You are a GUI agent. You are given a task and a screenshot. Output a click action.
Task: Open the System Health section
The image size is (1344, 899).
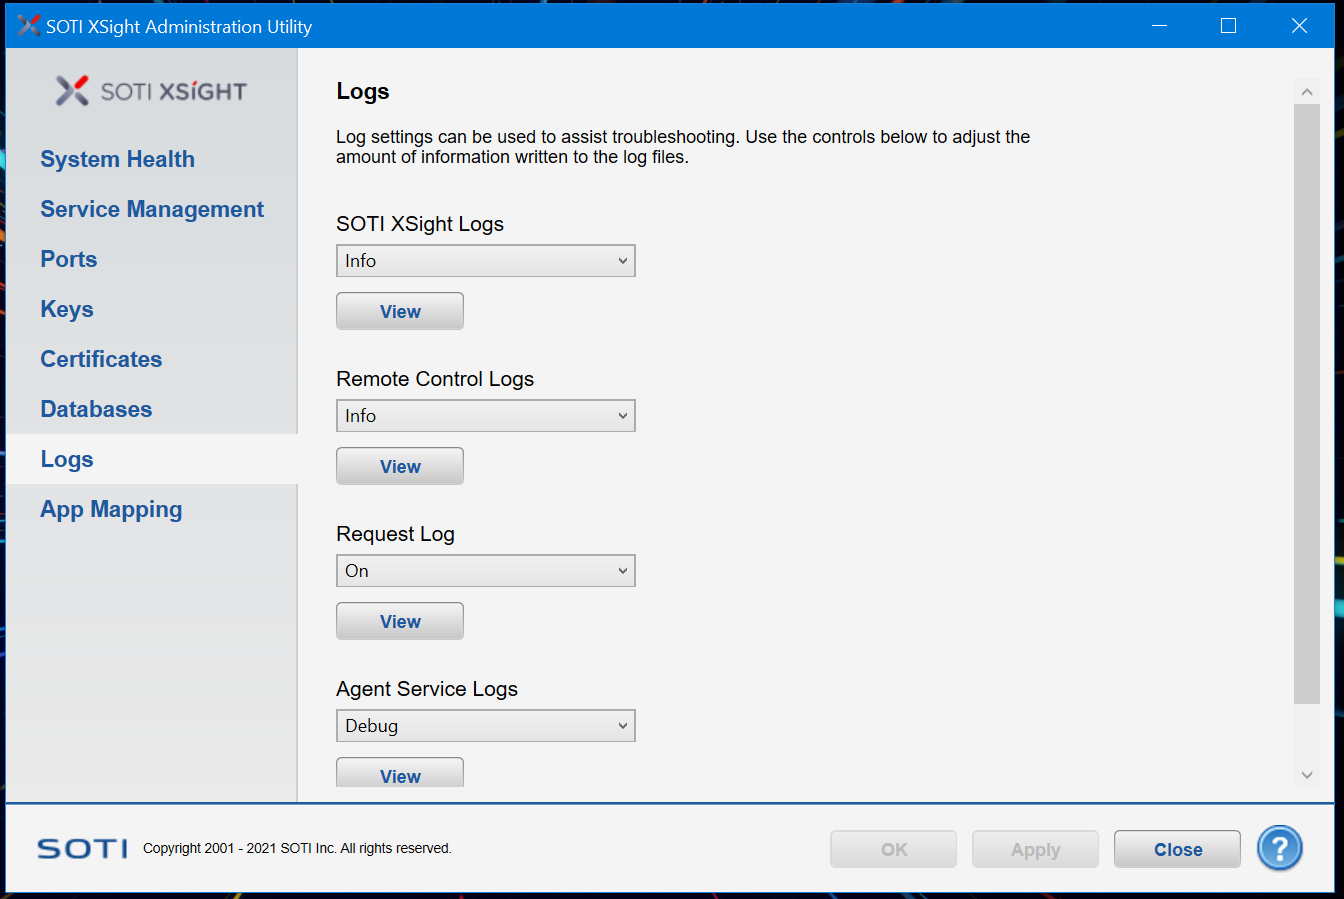point(117,159)
